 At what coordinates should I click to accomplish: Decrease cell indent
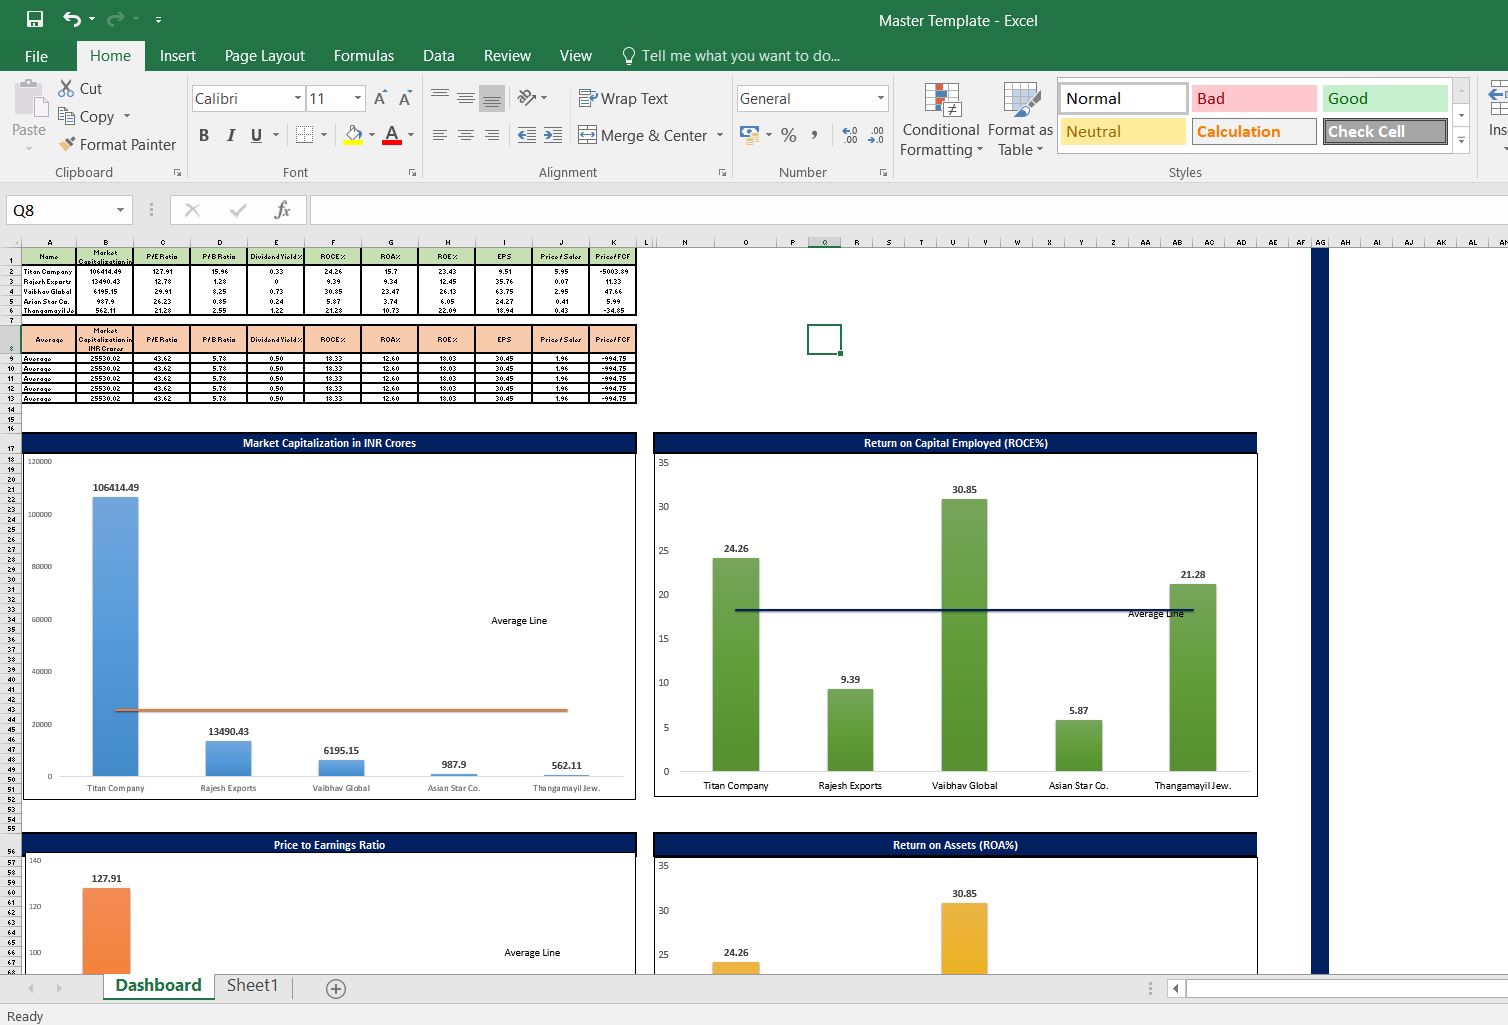(527, 135)
